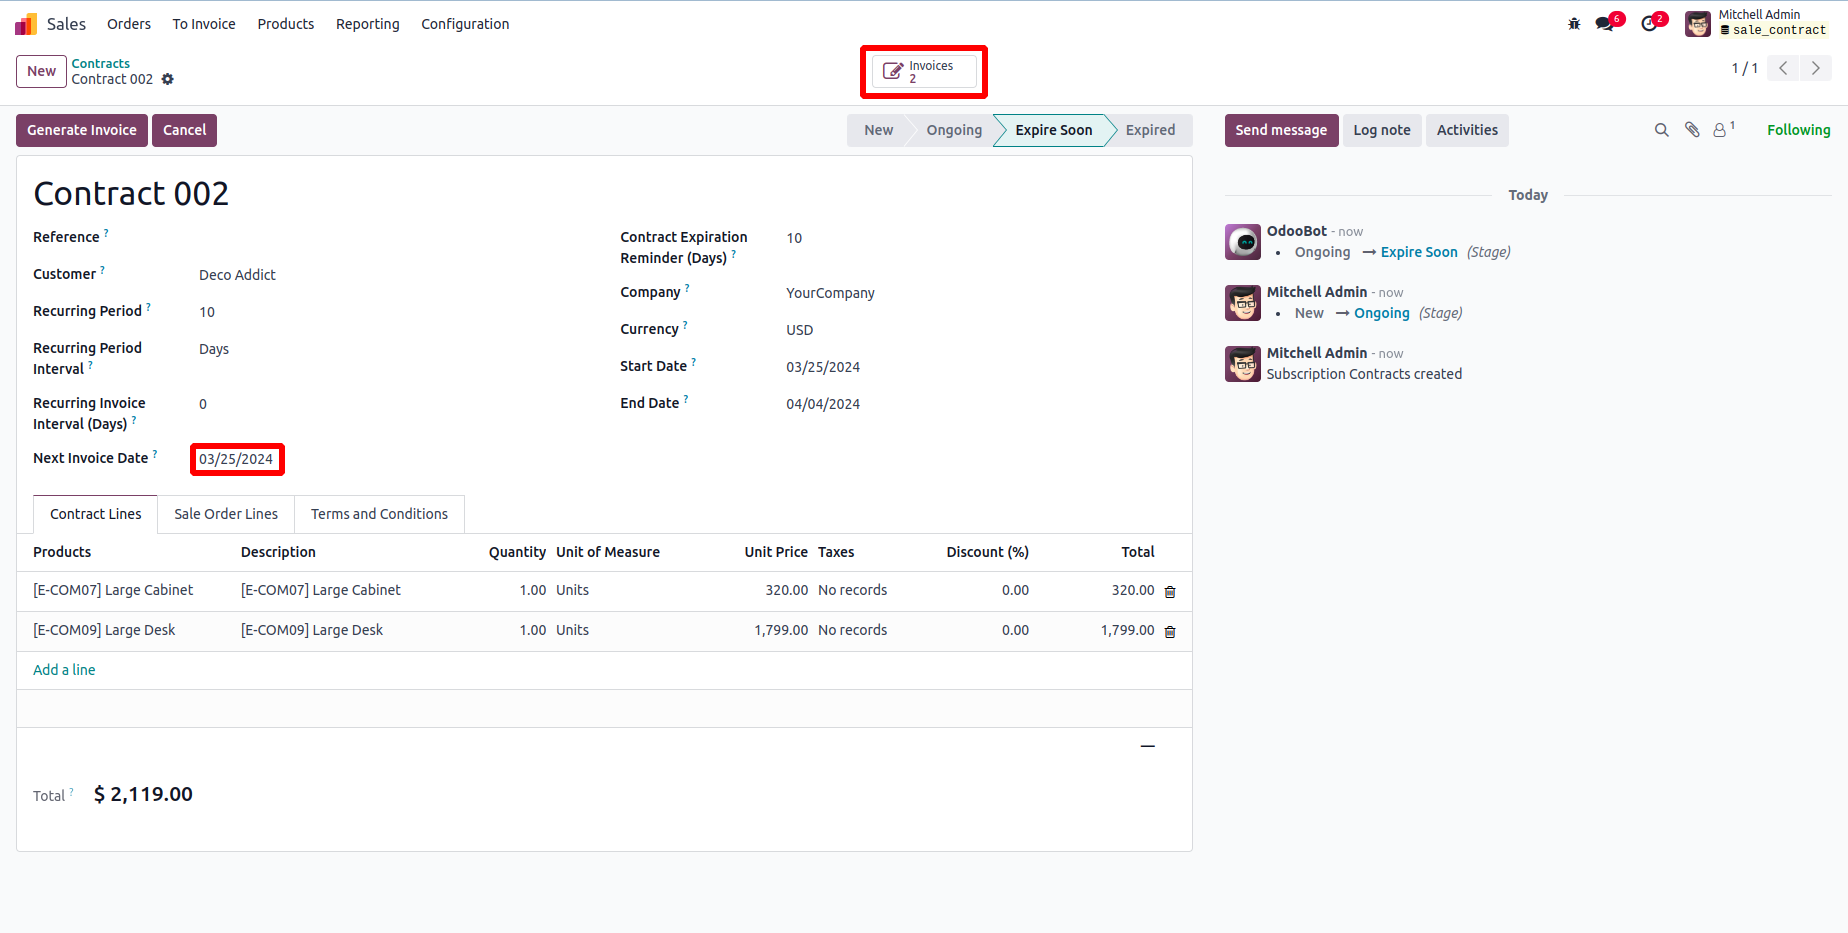Click the paperclip attachments icon
Screen dimensions: 1848x933
click(x=1692, y=130)
